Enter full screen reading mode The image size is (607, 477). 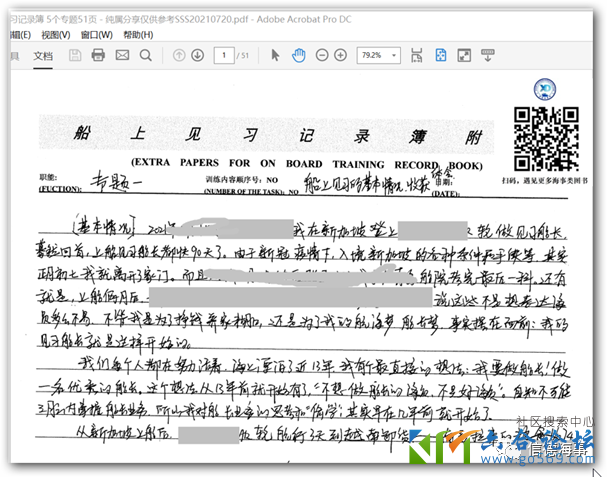464,55
